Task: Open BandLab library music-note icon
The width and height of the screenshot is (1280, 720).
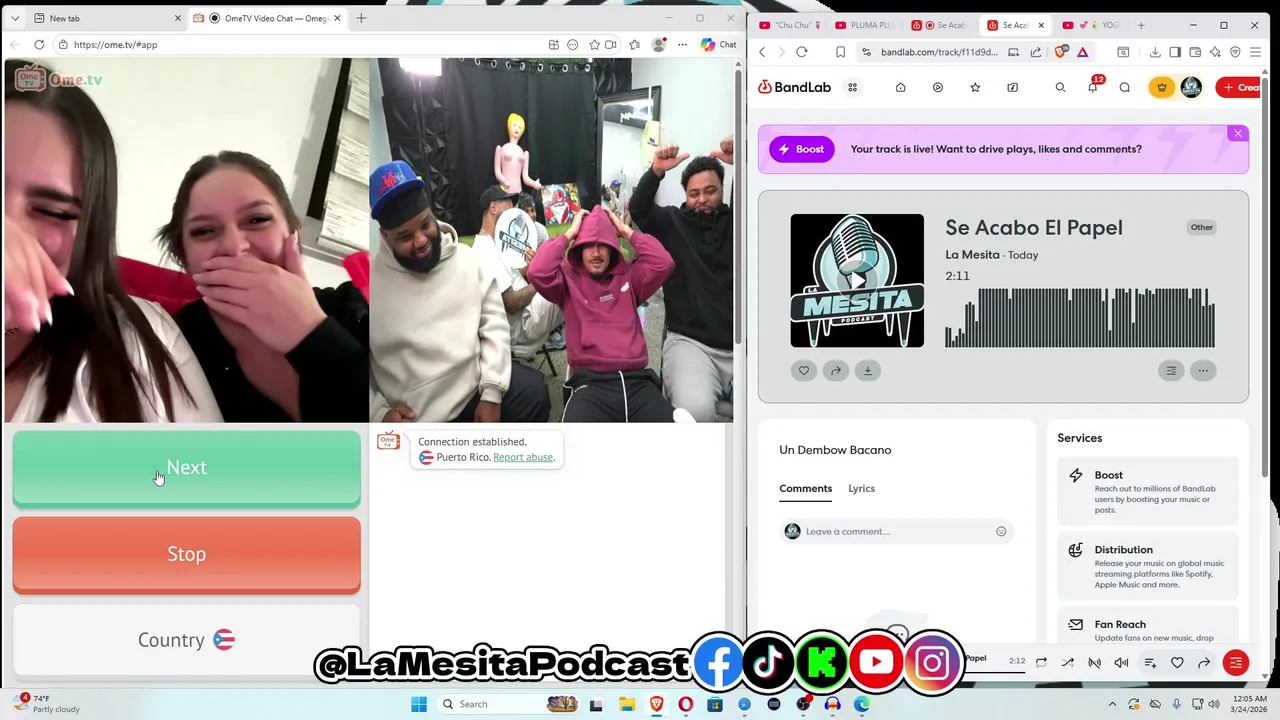Action: (1012, 87)
